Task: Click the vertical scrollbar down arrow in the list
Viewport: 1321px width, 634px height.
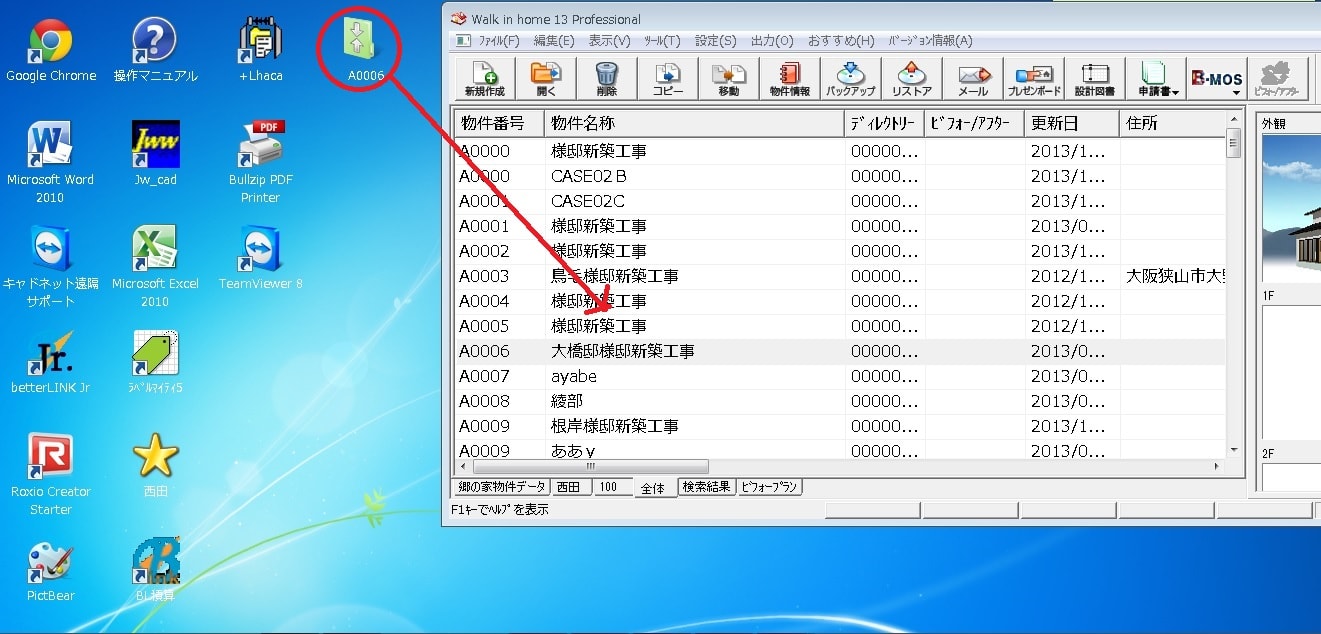Action: click(1234, 451)
